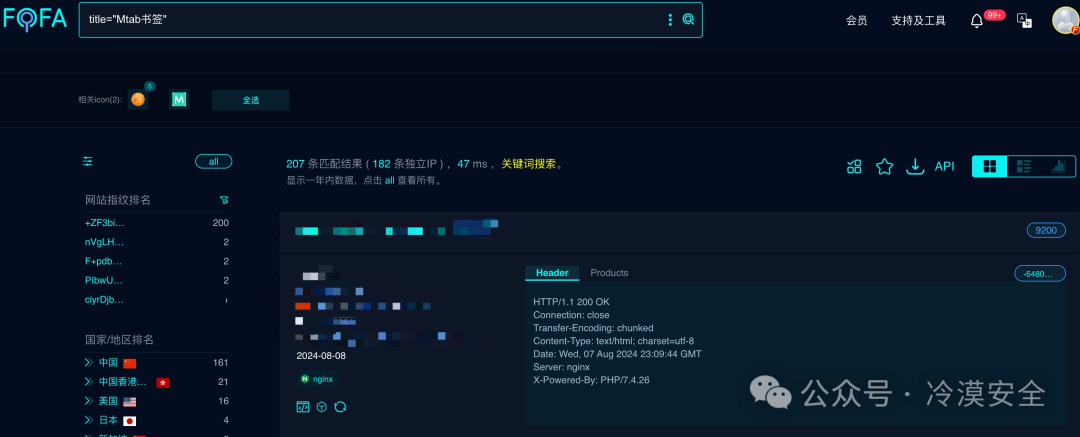
Task: Select the orange related icon
Action: 138,100
